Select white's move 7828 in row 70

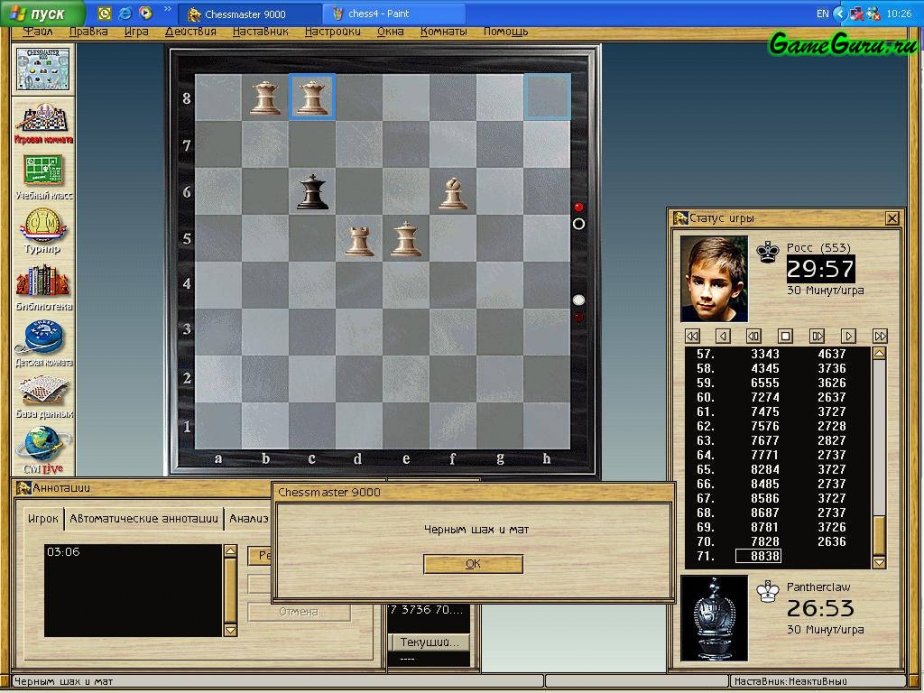coord(765,542)
